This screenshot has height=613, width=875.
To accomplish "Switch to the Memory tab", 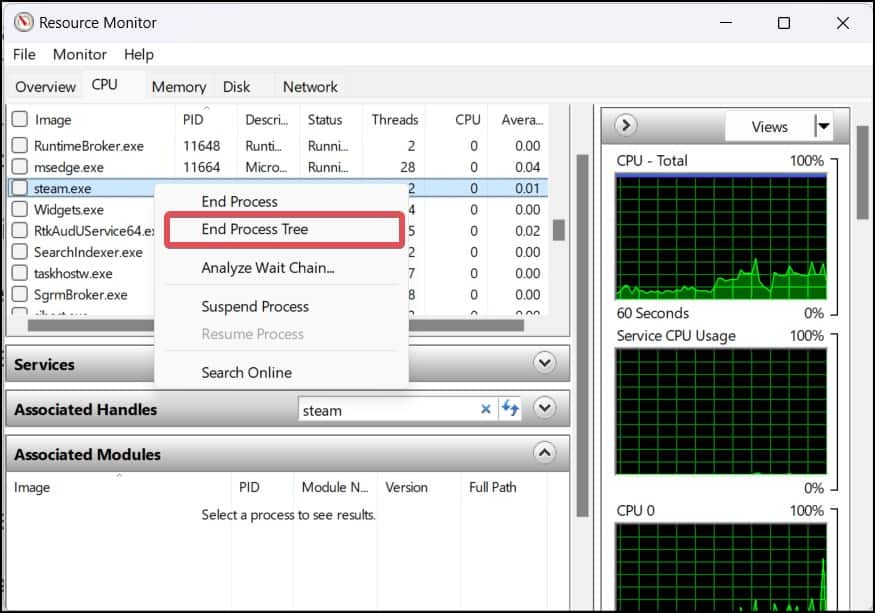I will 179,87.
